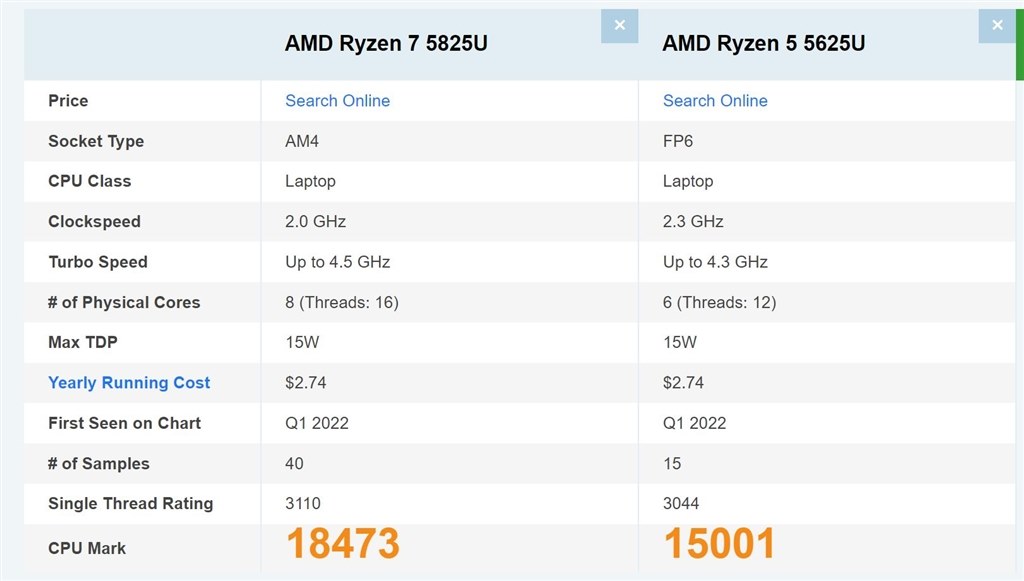The height and width of the screenshot is (581, 1024).
Task: Click the AM4 socket value cell
Action: [303, 141]
